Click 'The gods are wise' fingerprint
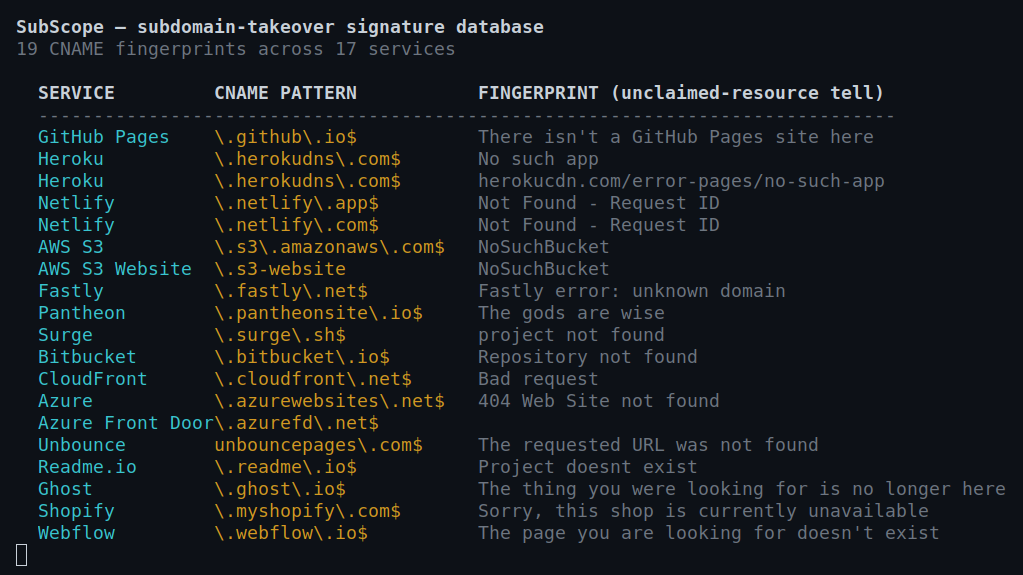This screenshot has width=1023, height=575. coord(571,313)
